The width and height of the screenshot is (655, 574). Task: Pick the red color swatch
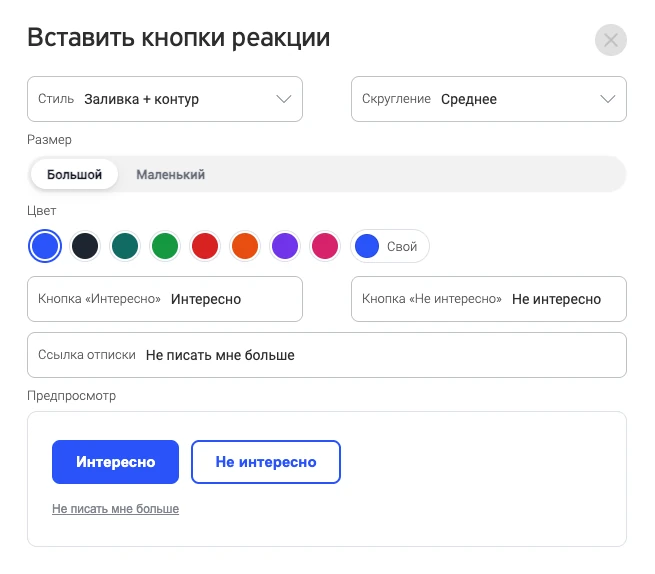205,246
